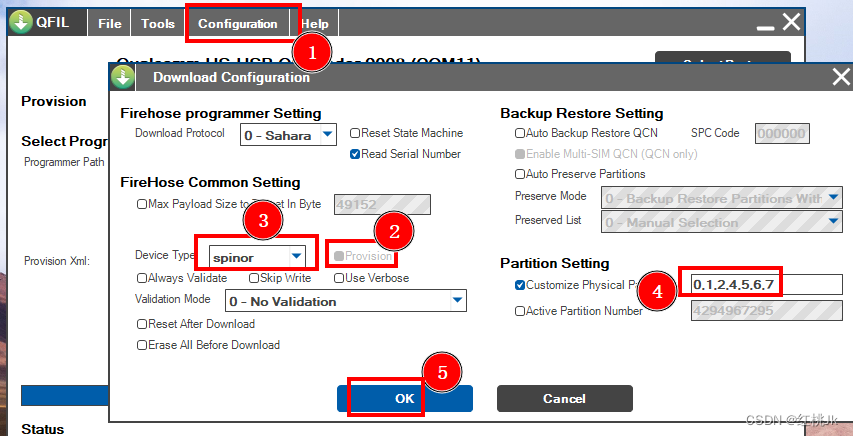This screenshot has width=853, height=436.
Task: Enable Reset After Download checkbox
Action: point(142,324)
